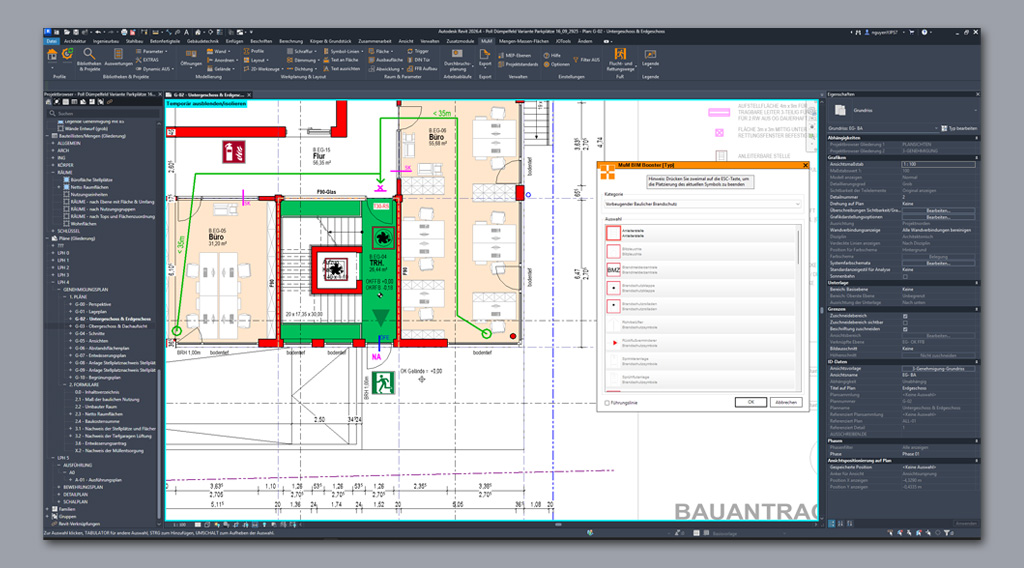This screenshot has width=1024, height=568.
Task: Click the Abbrechen button
Action: (x=786, y=402)
